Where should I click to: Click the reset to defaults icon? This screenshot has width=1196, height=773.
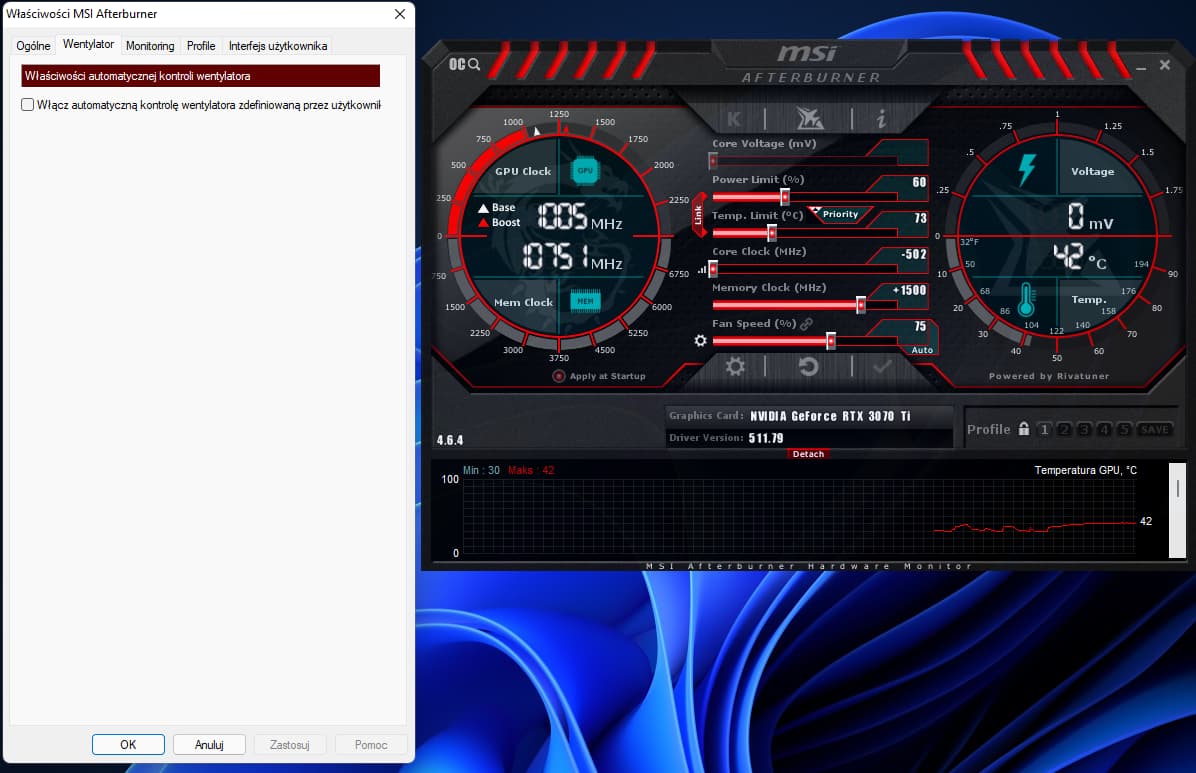[x=808, y=367]
